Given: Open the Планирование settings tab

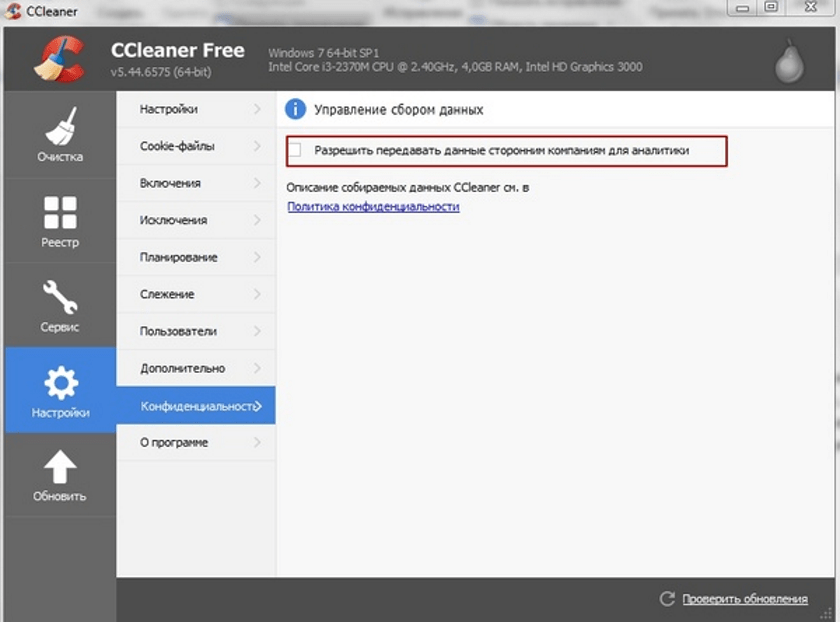Looking at the screenshot, I should (x=178, y=257).
